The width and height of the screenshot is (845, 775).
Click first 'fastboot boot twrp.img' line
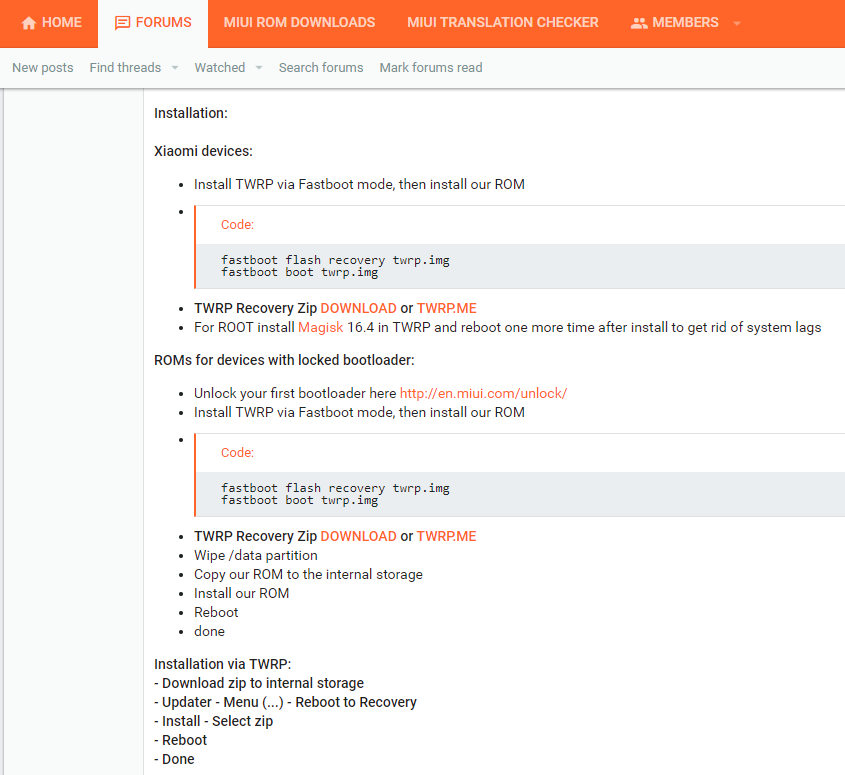(x=300, y=272)
